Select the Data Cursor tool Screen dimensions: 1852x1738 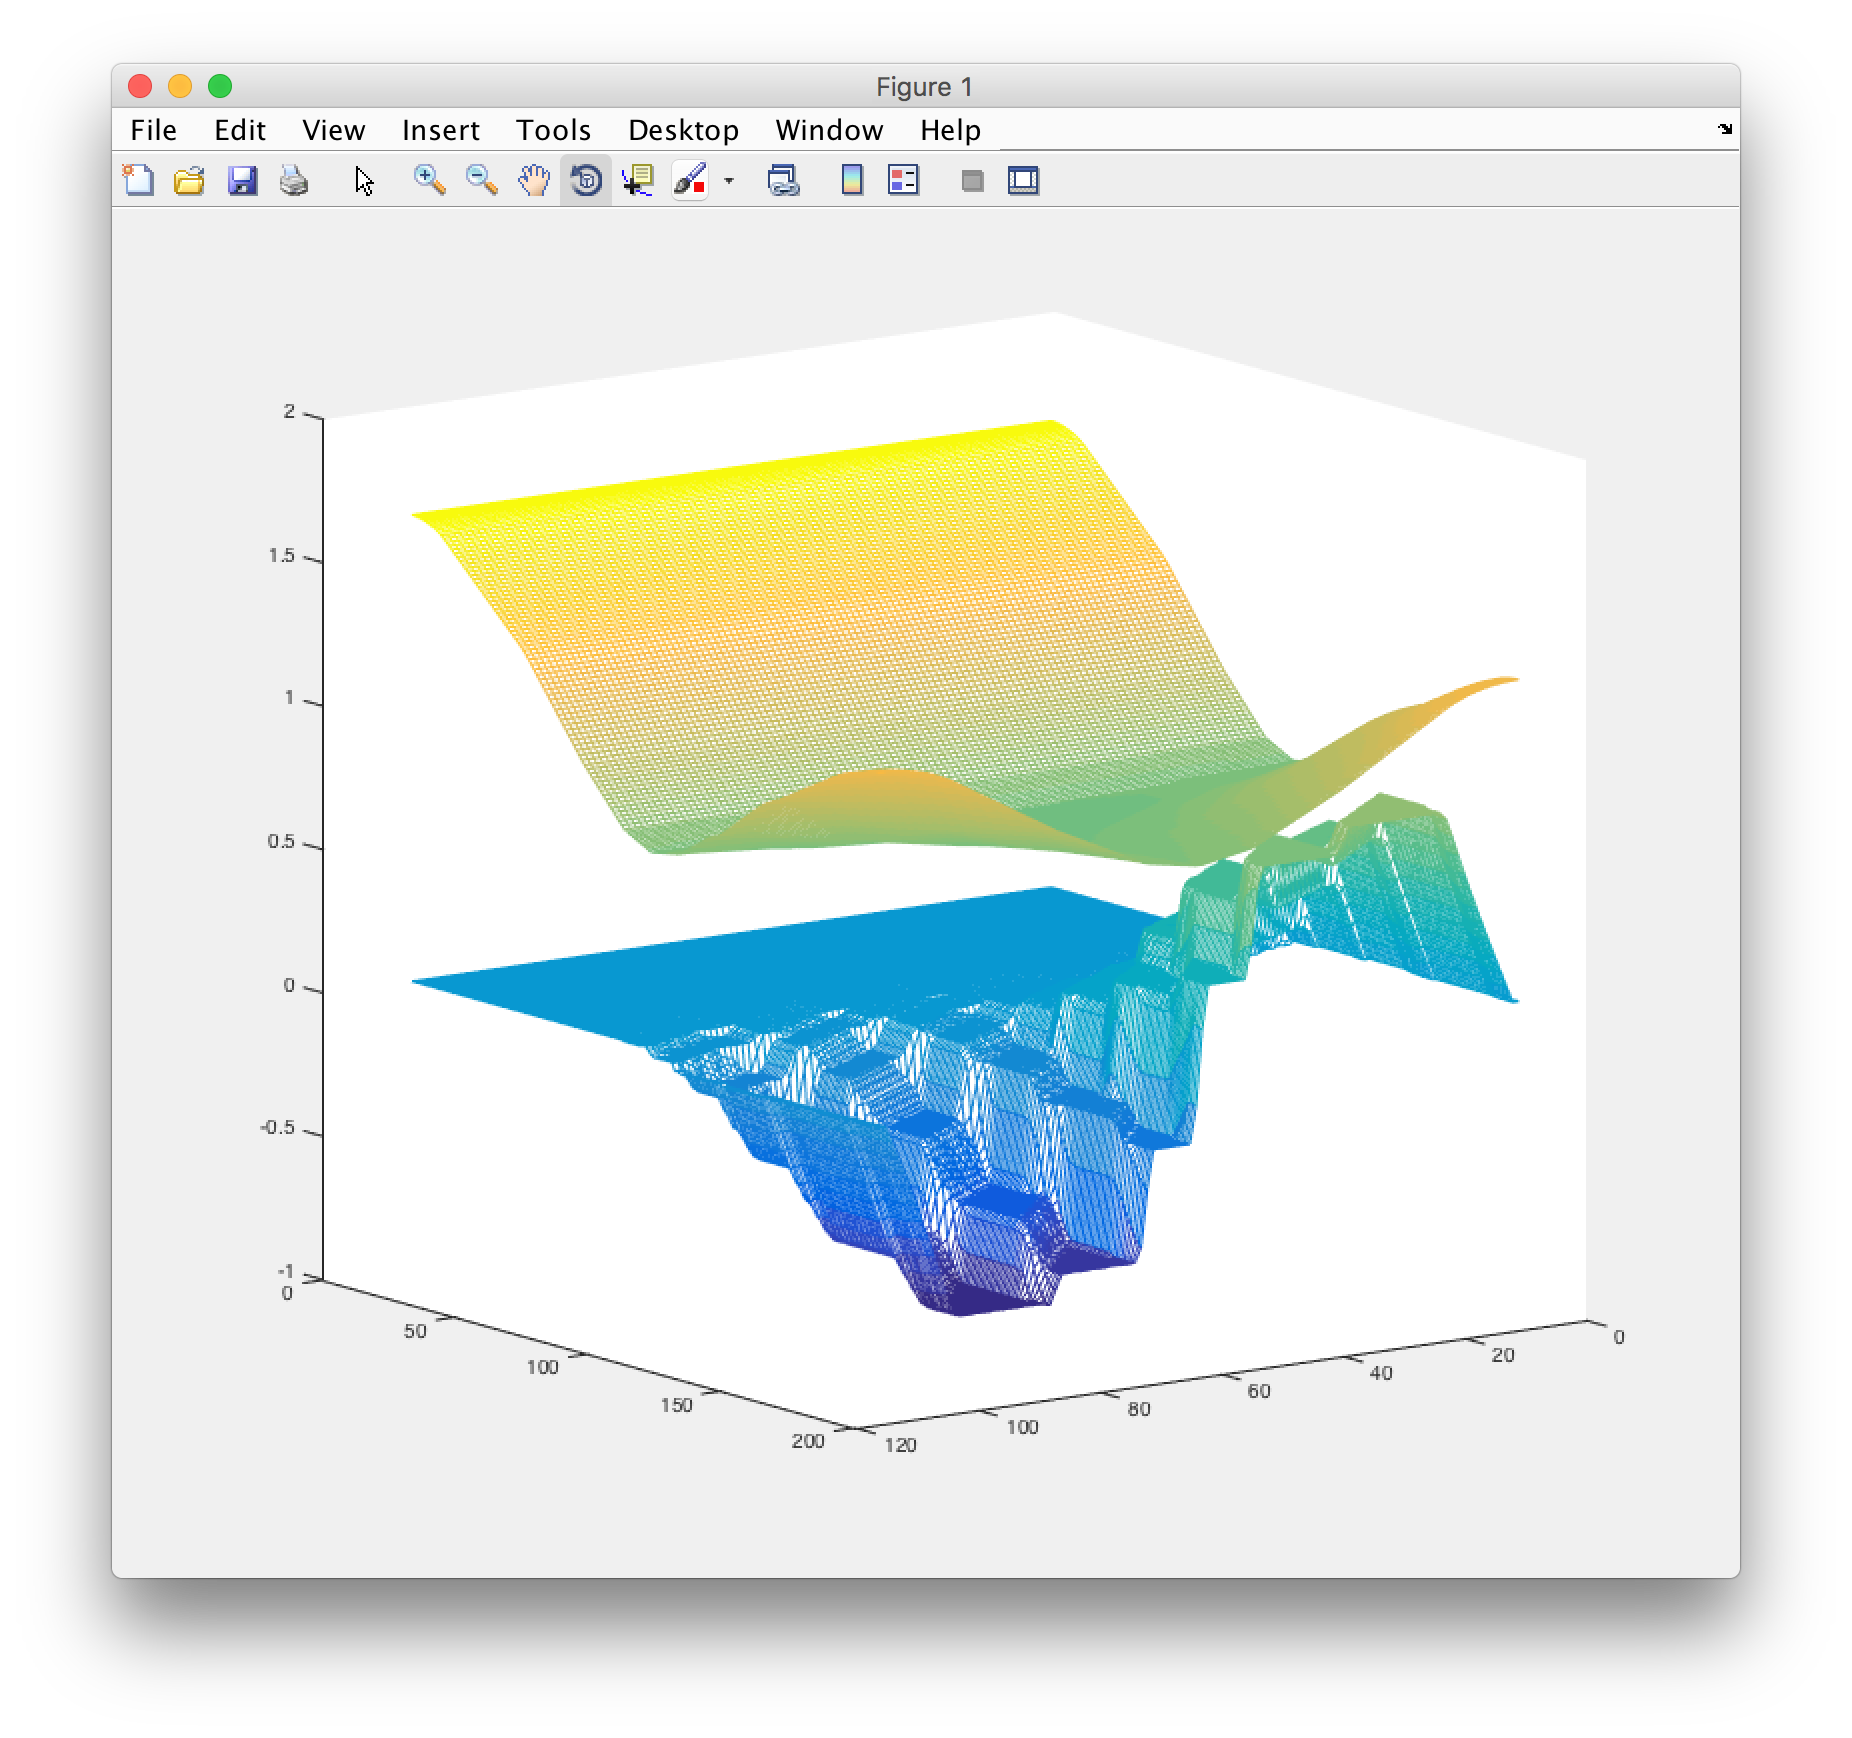pos(637,181)
